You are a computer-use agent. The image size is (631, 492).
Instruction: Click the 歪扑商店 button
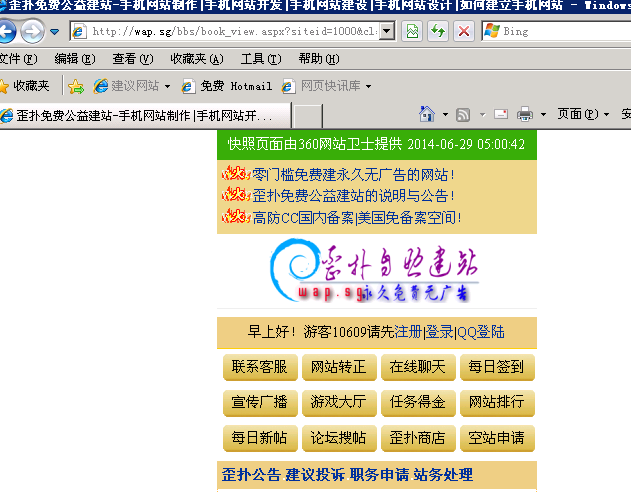click(418, 438)
